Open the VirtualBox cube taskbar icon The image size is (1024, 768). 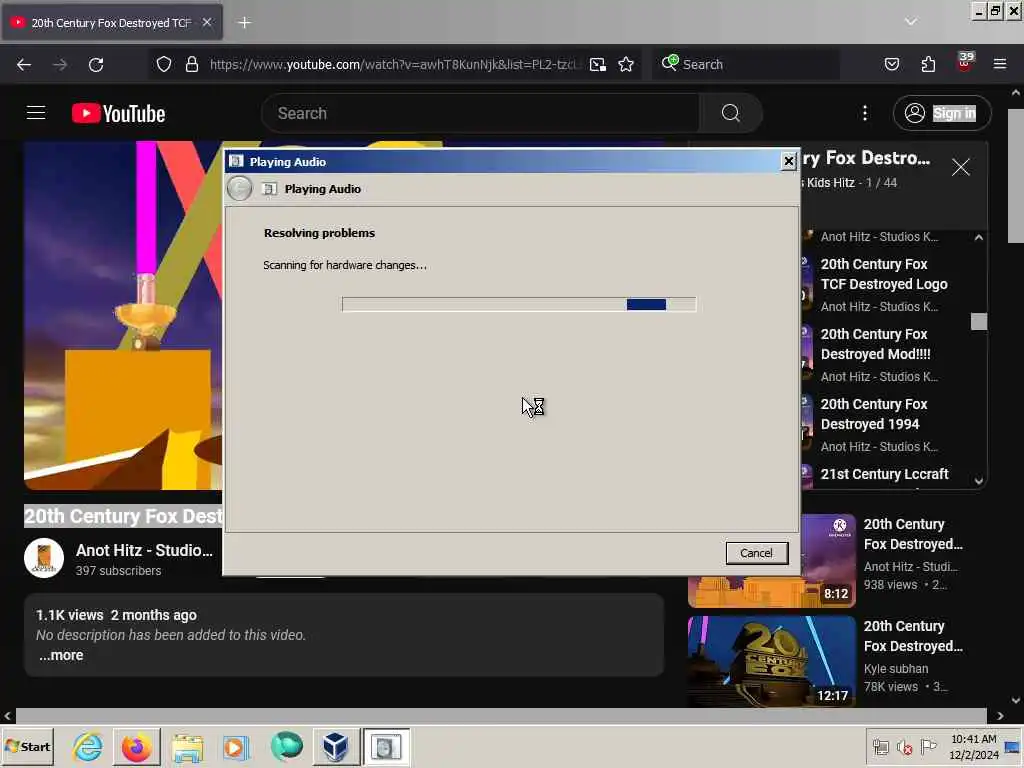336,747
